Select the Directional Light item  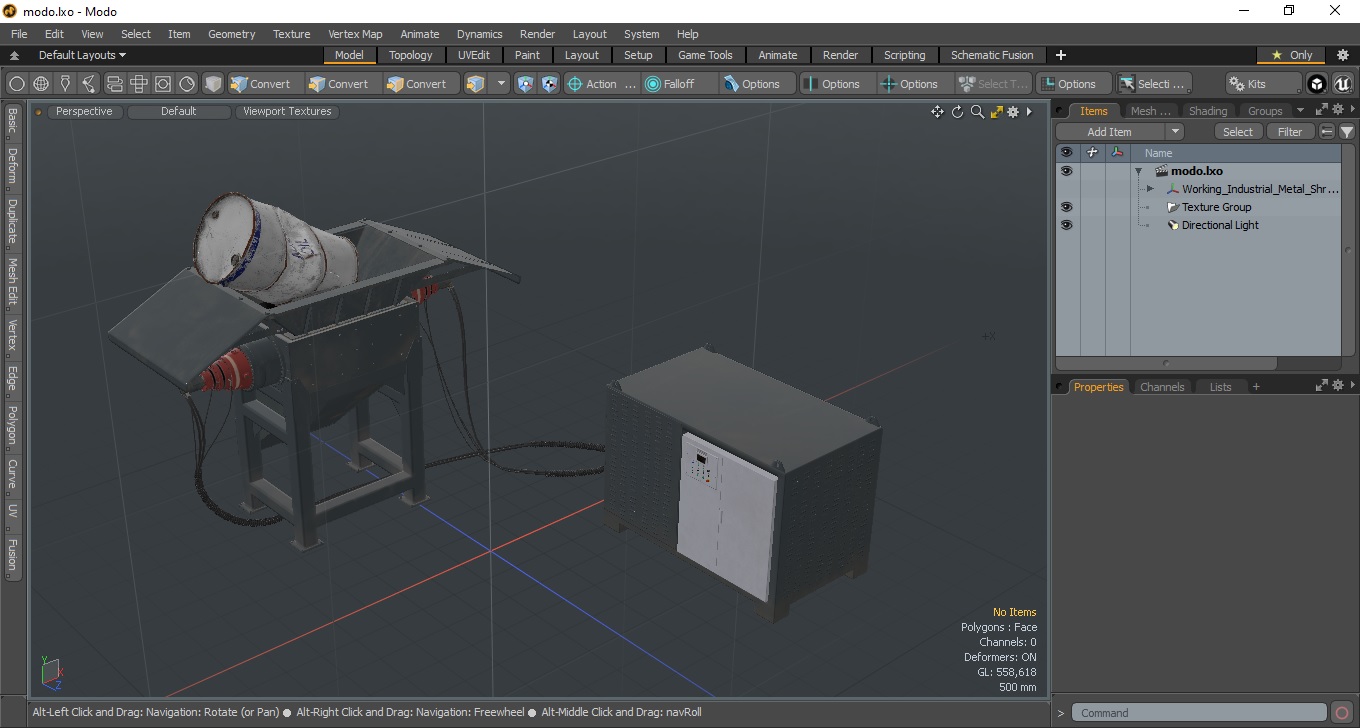point(1220,225)
